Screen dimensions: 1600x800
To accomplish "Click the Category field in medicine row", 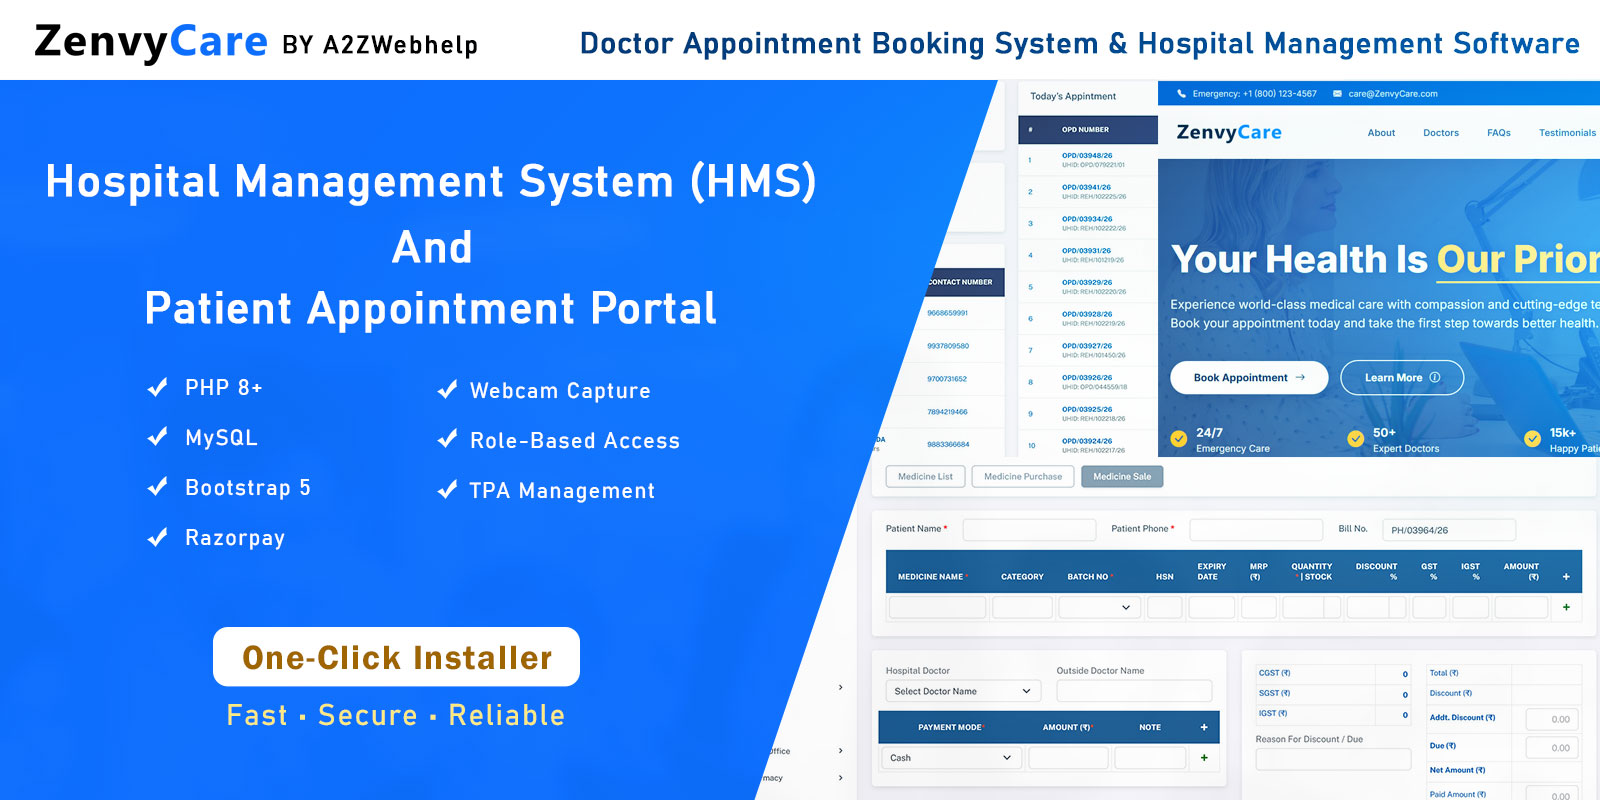I will point(1022,607).
